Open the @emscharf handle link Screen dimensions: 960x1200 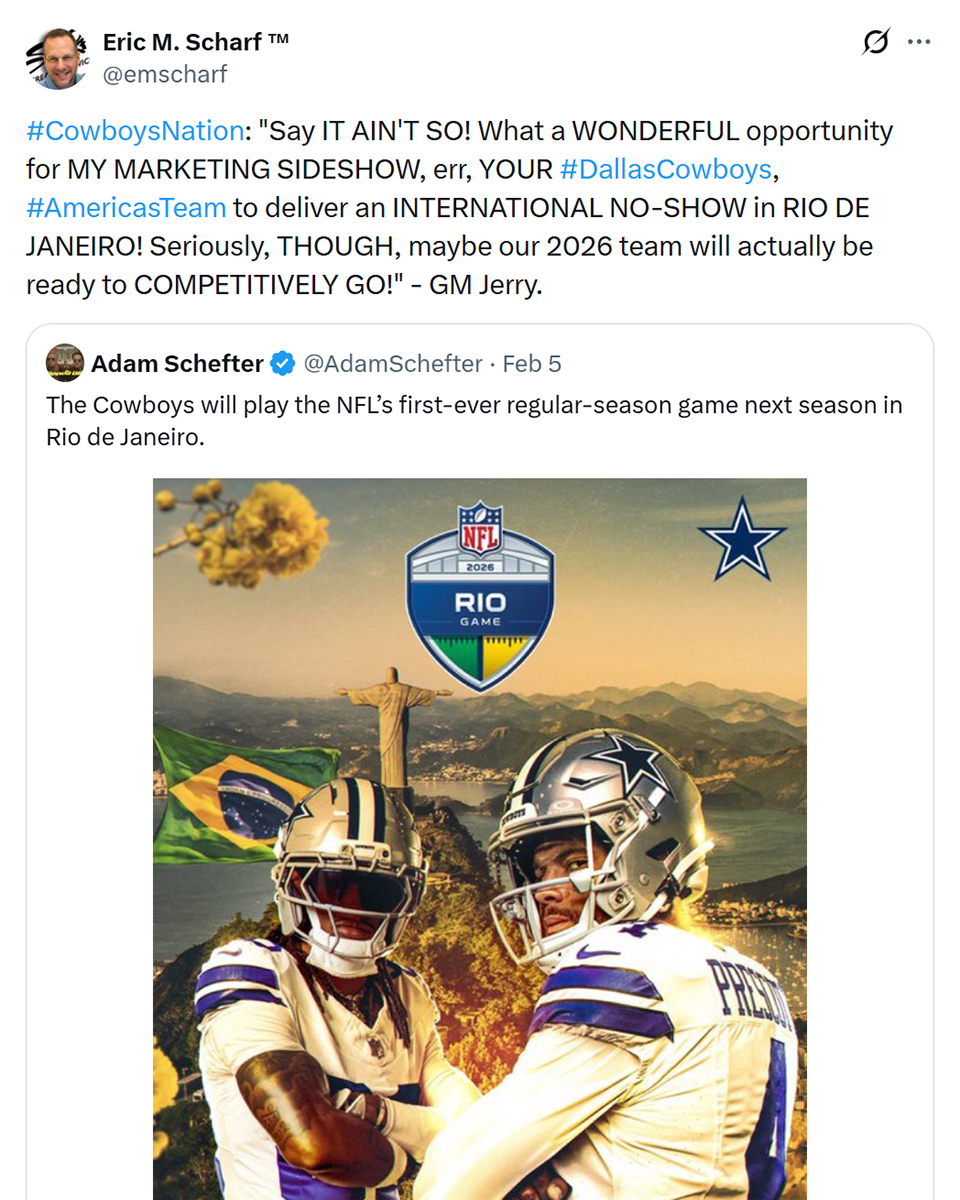[x=165, y=74]
